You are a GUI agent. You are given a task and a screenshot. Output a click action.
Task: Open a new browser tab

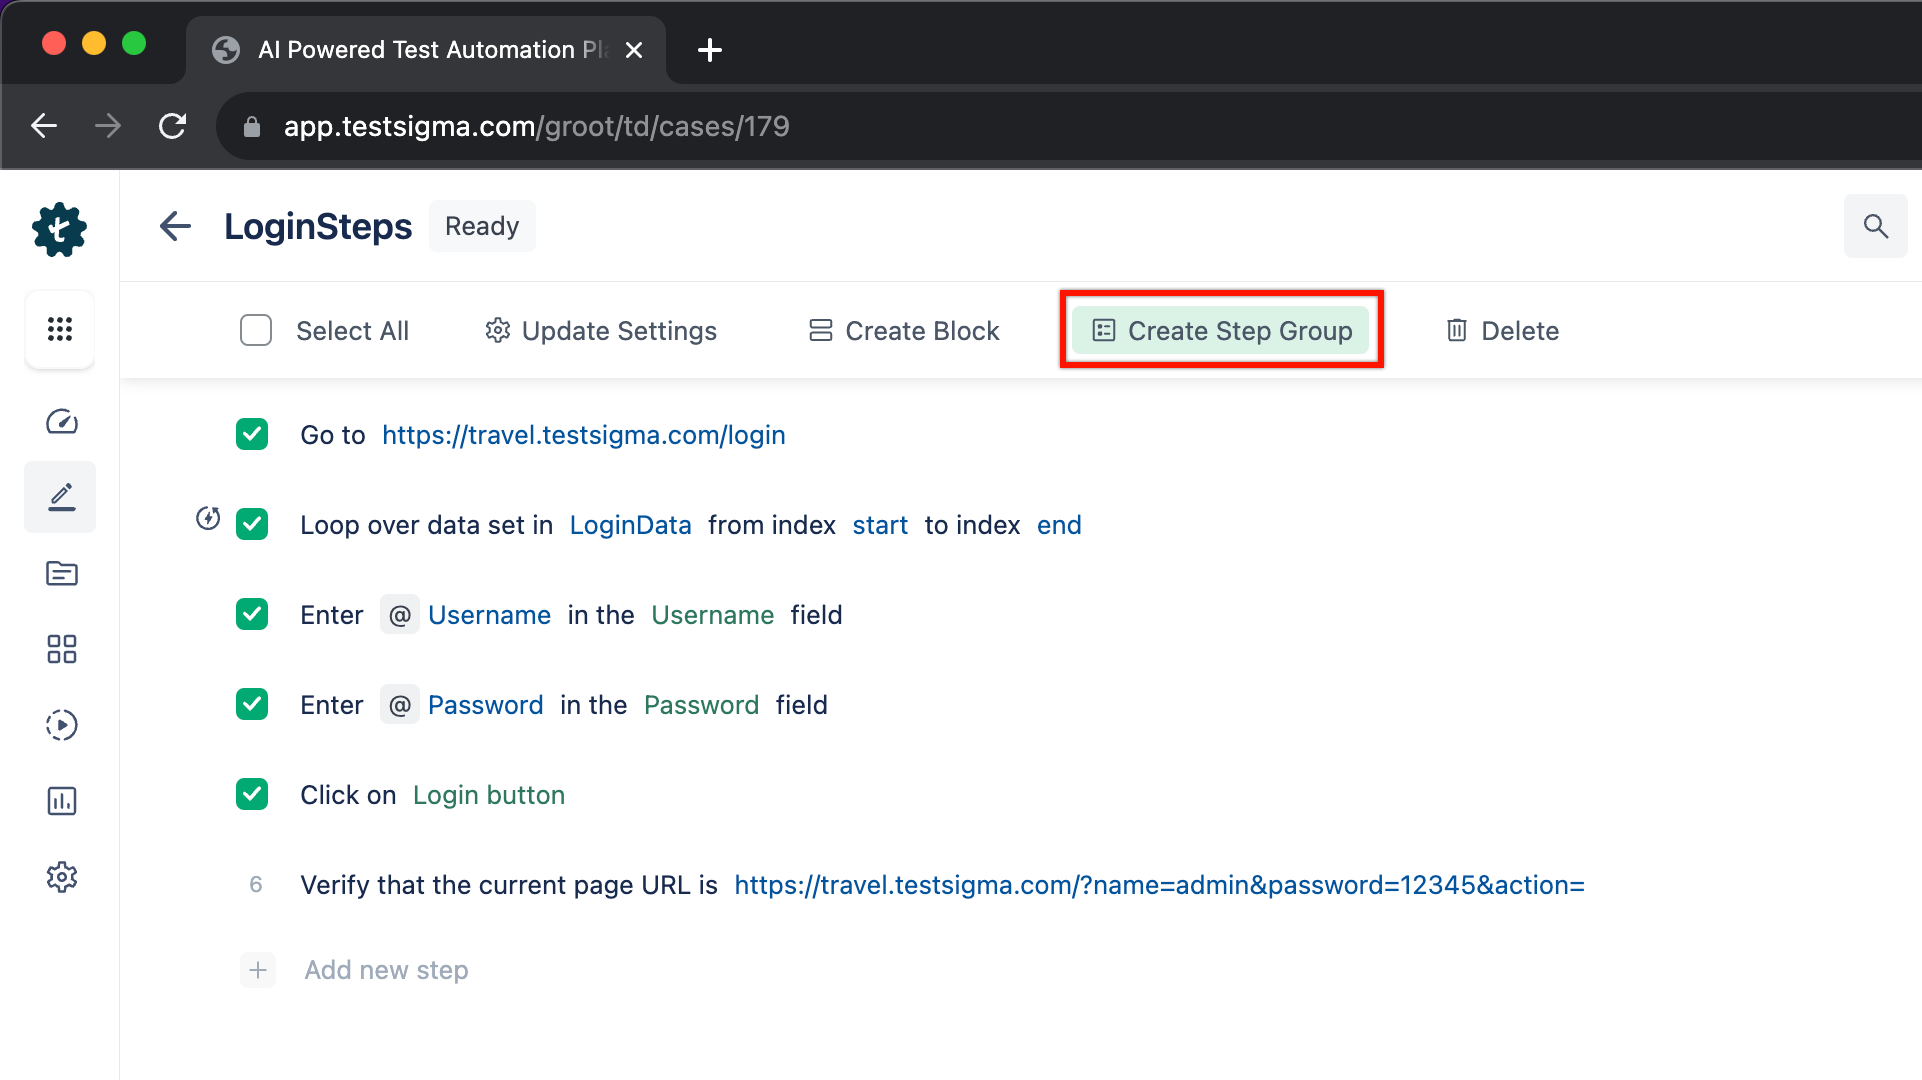coord(710,50)
